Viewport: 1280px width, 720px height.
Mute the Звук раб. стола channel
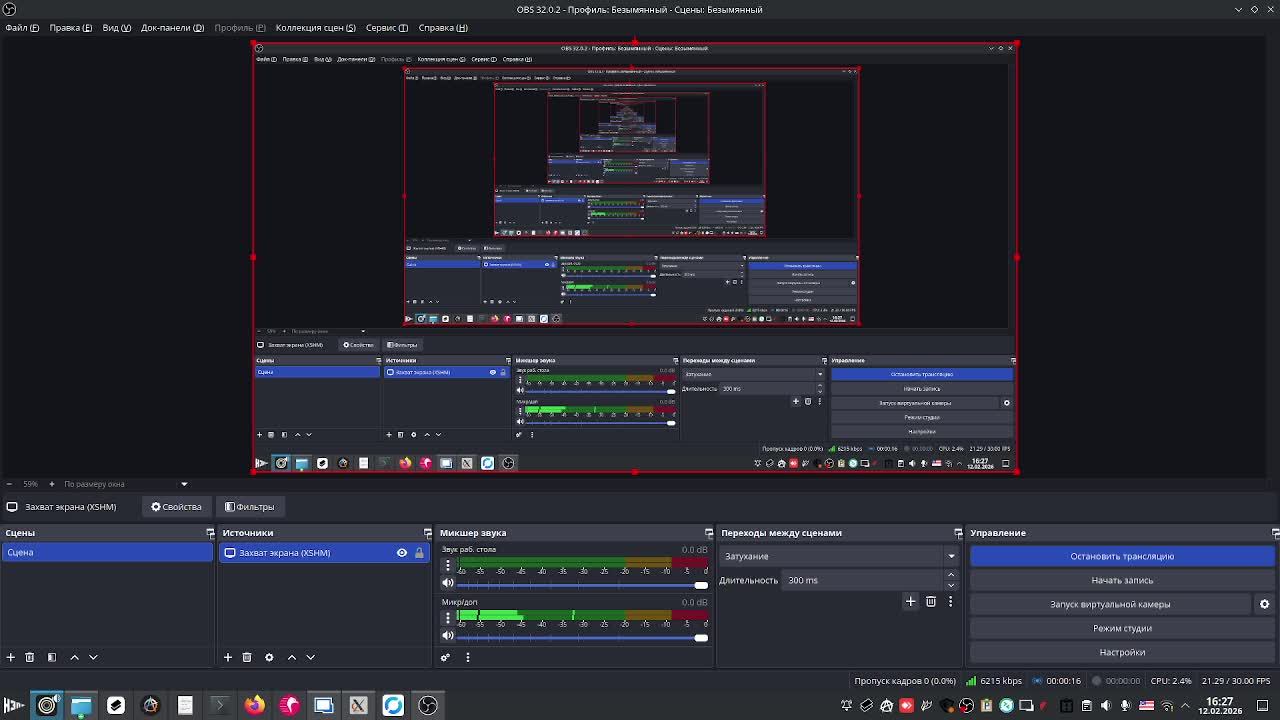click(448, 583)
